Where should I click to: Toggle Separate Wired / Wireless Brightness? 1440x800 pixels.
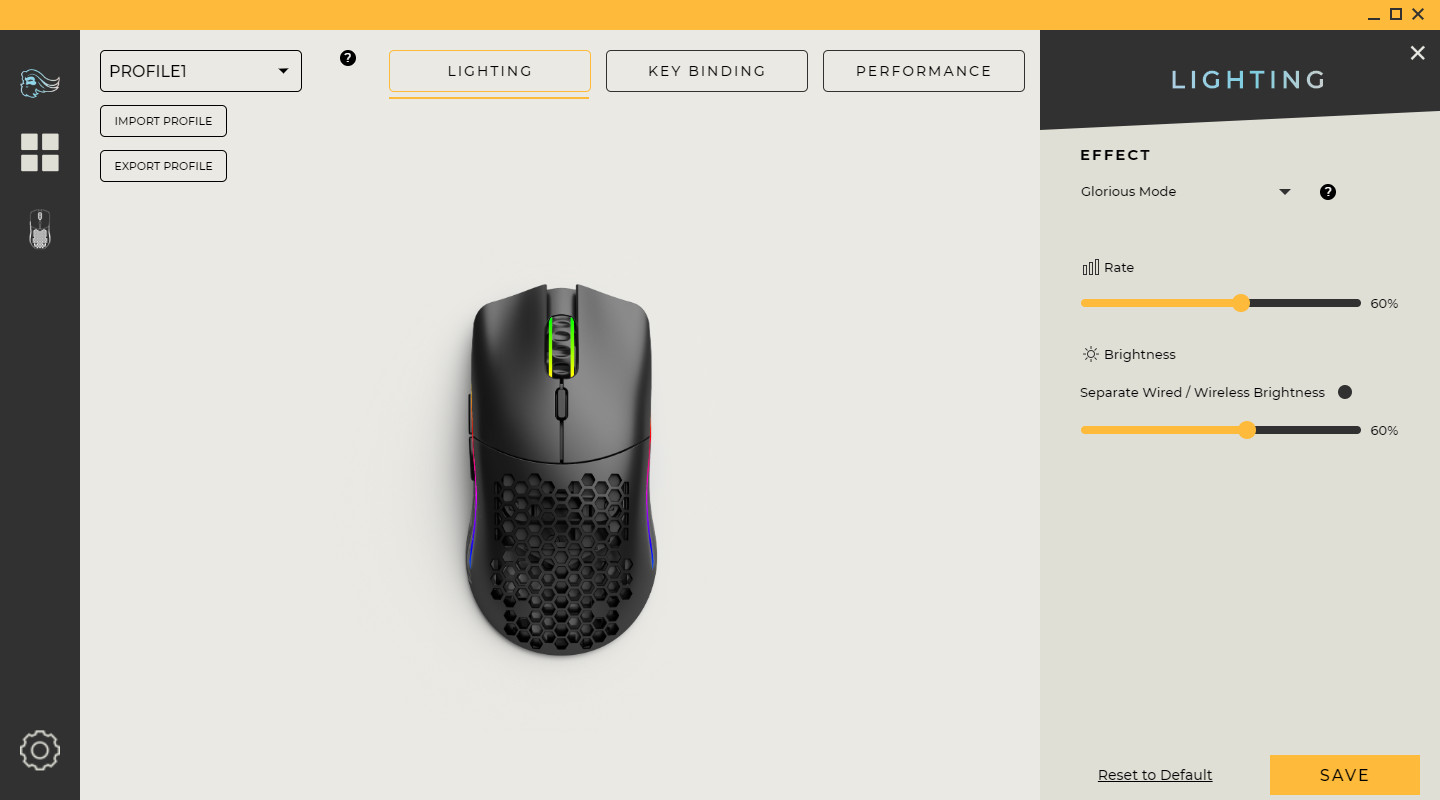(1345, 392)
